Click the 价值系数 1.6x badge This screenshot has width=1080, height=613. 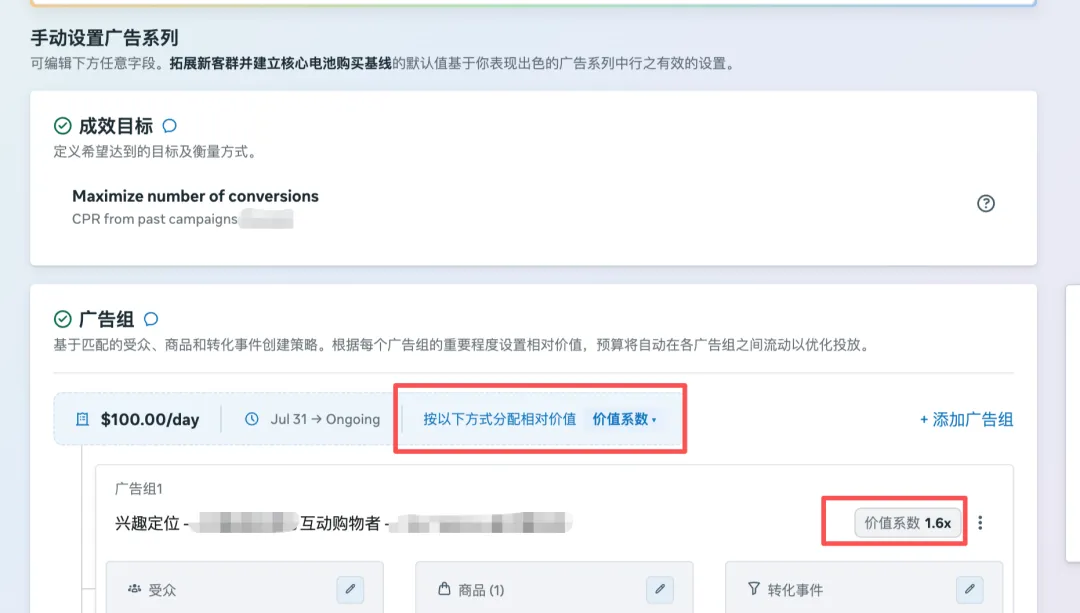tap(908, 523)
